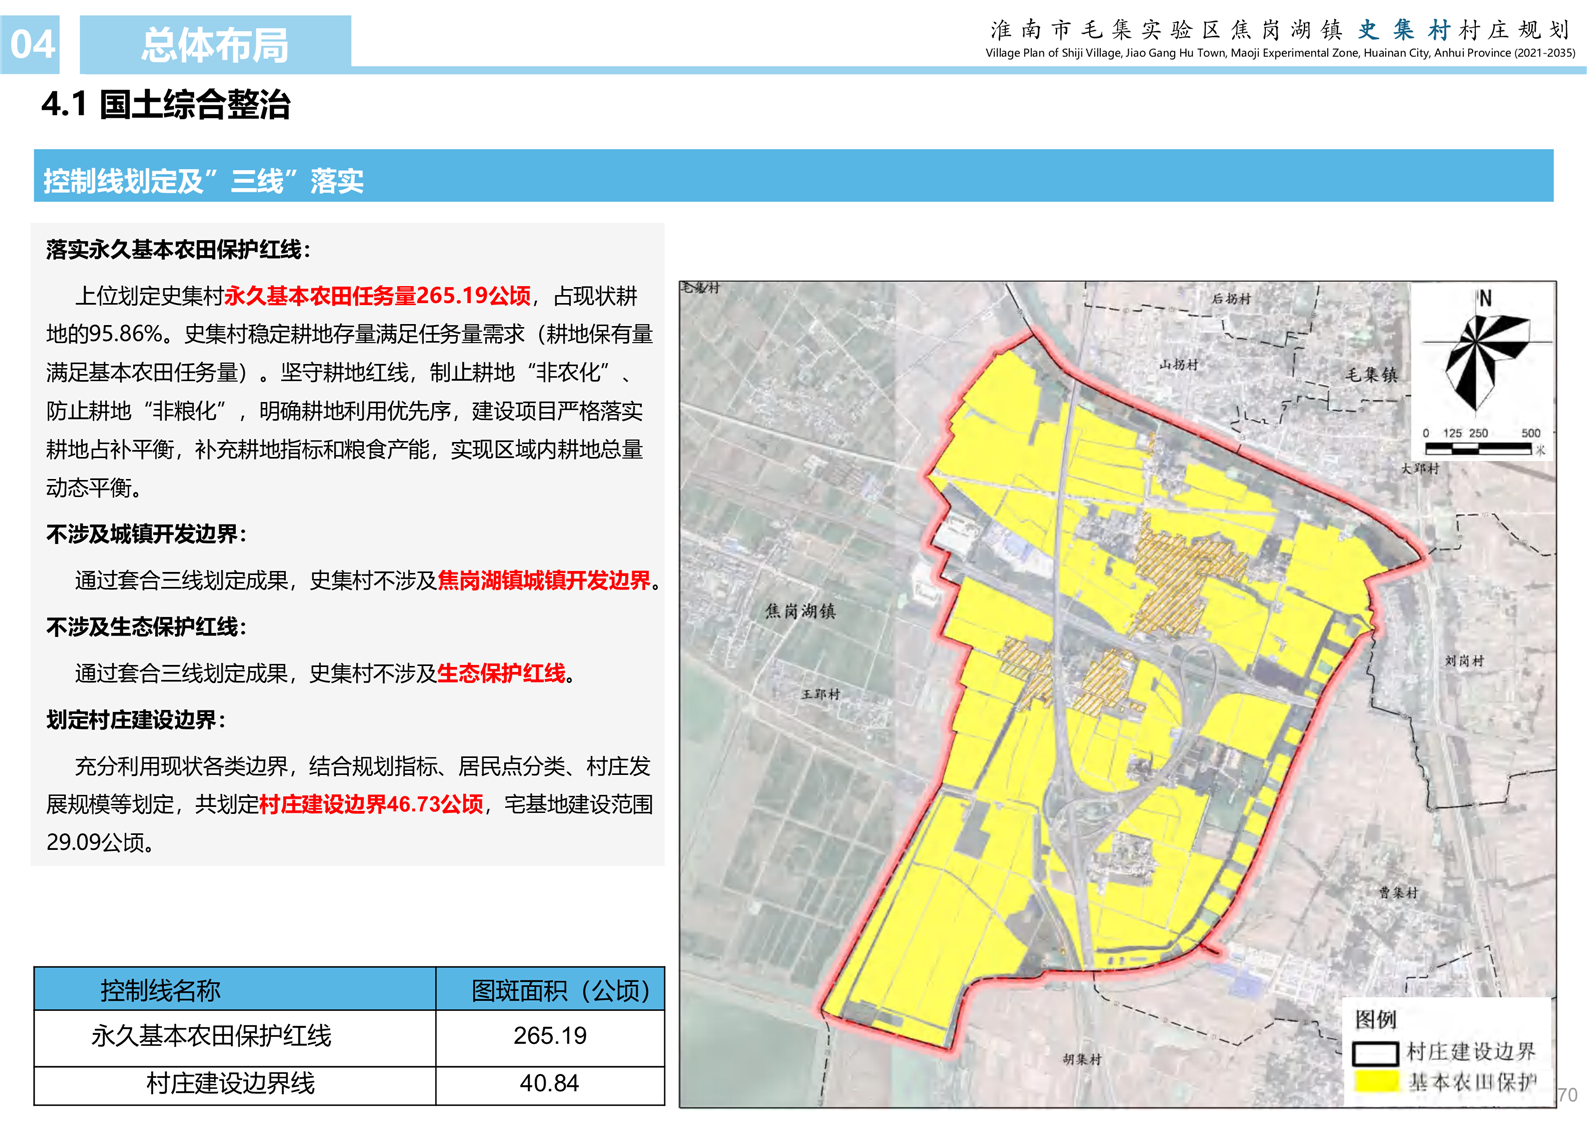
Task: Click the 毛集镇 label on the map
Action: point(1371,376)
